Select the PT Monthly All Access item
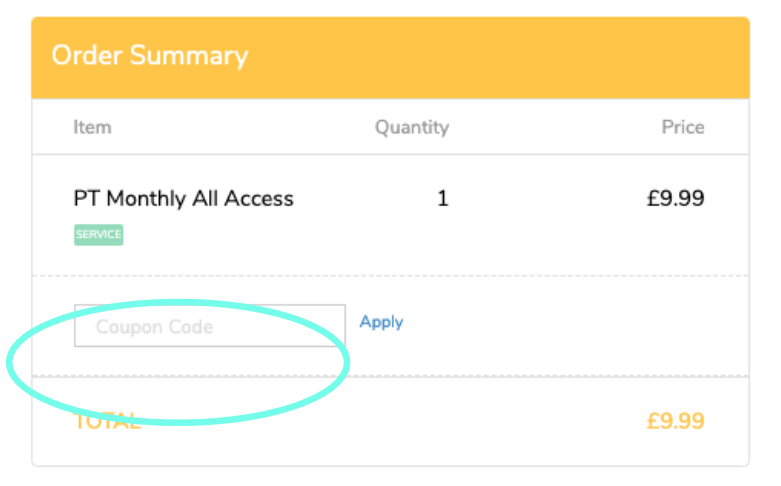 183,199
